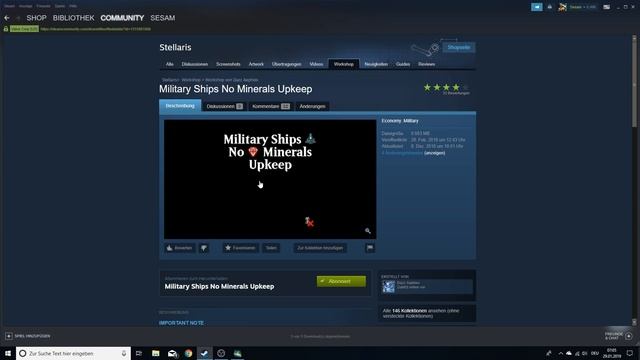Rate the mod with thumbs up

[x=180, y=248]
